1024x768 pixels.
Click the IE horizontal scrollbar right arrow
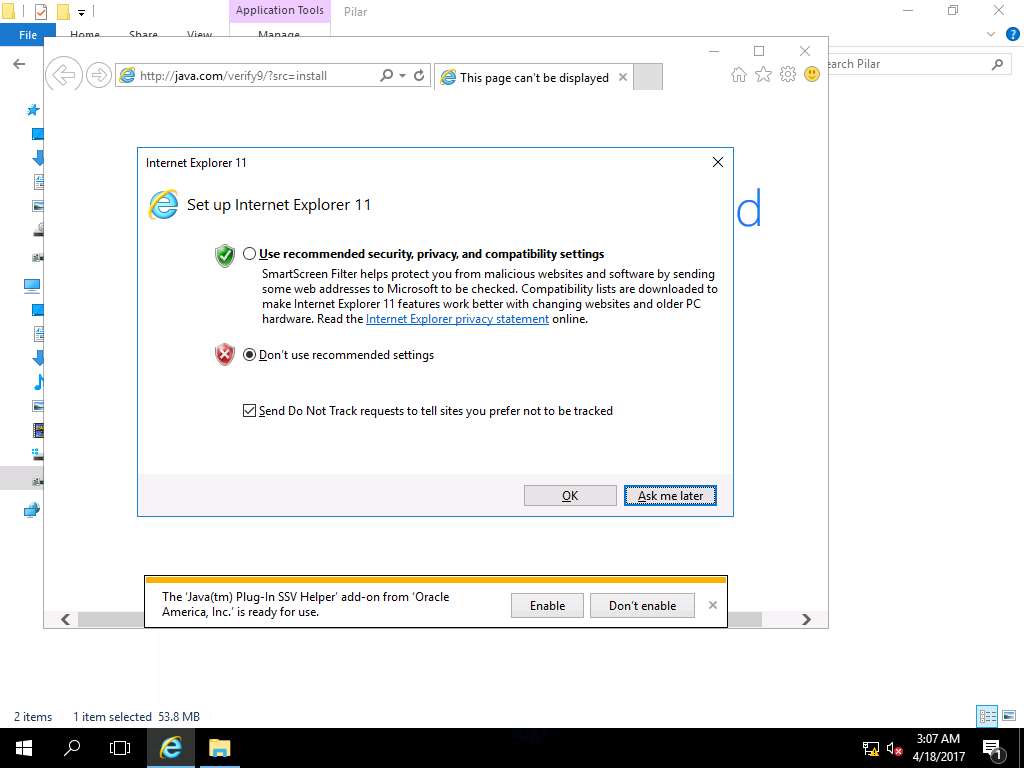coord(807,619)
